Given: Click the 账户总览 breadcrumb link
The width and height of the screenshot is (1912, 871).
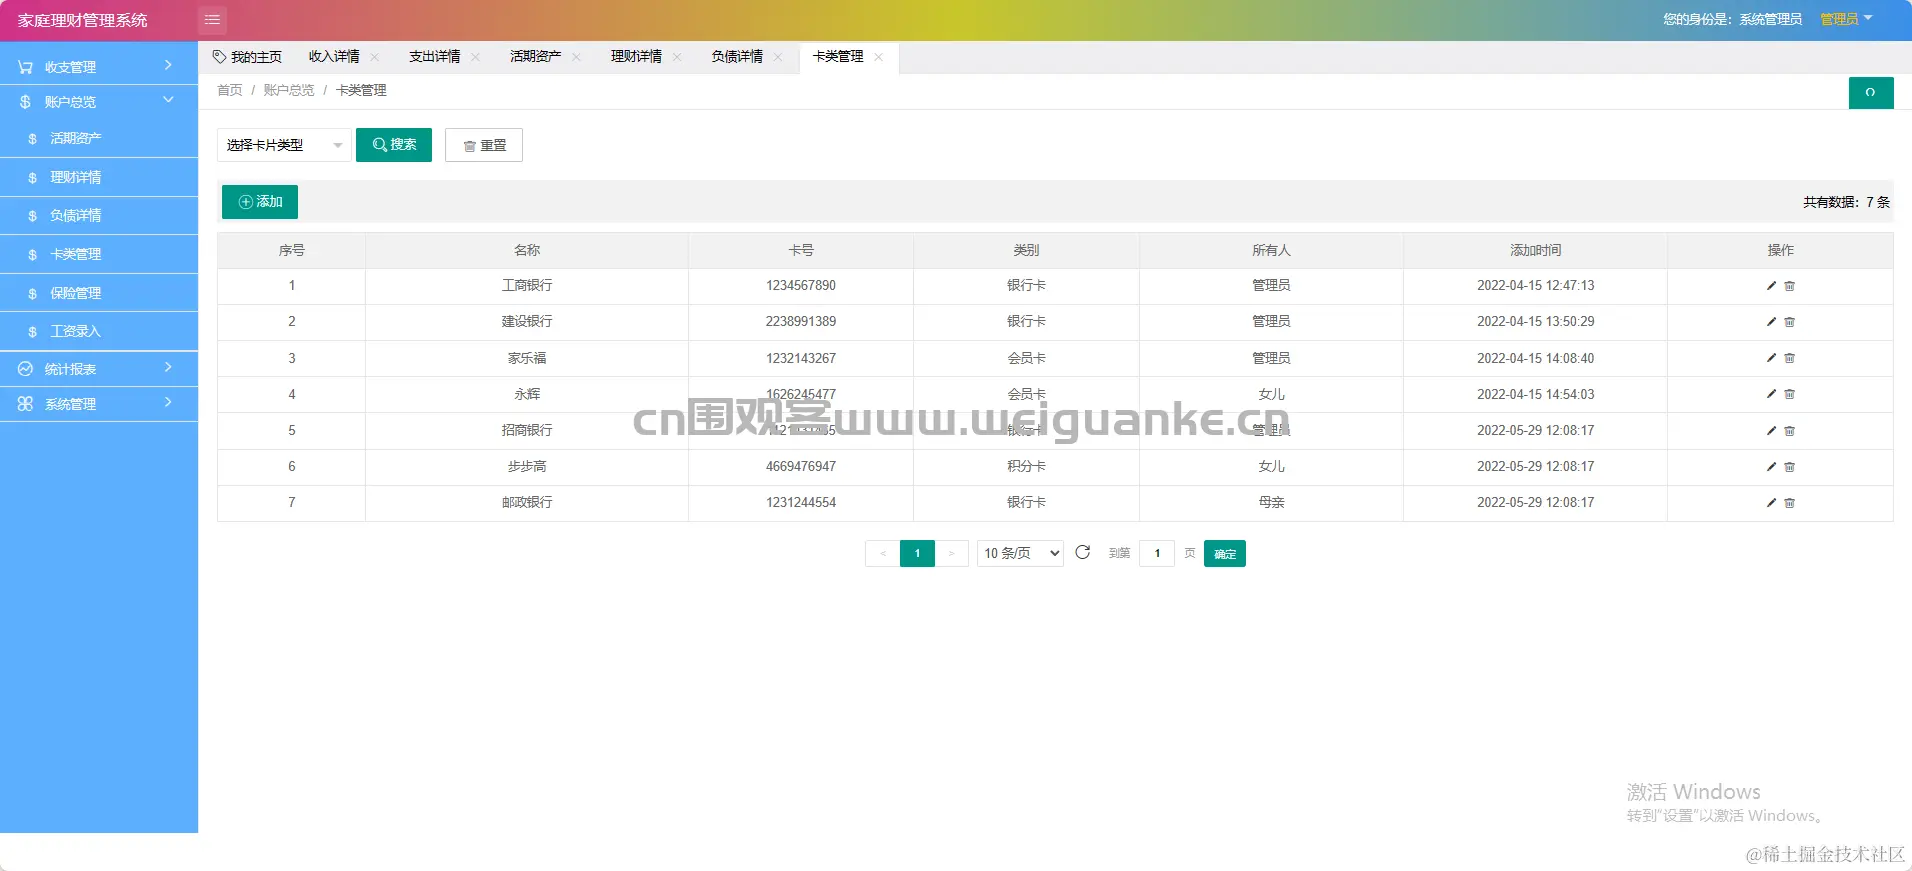Looking at the screenshot, I should point(289,90).
